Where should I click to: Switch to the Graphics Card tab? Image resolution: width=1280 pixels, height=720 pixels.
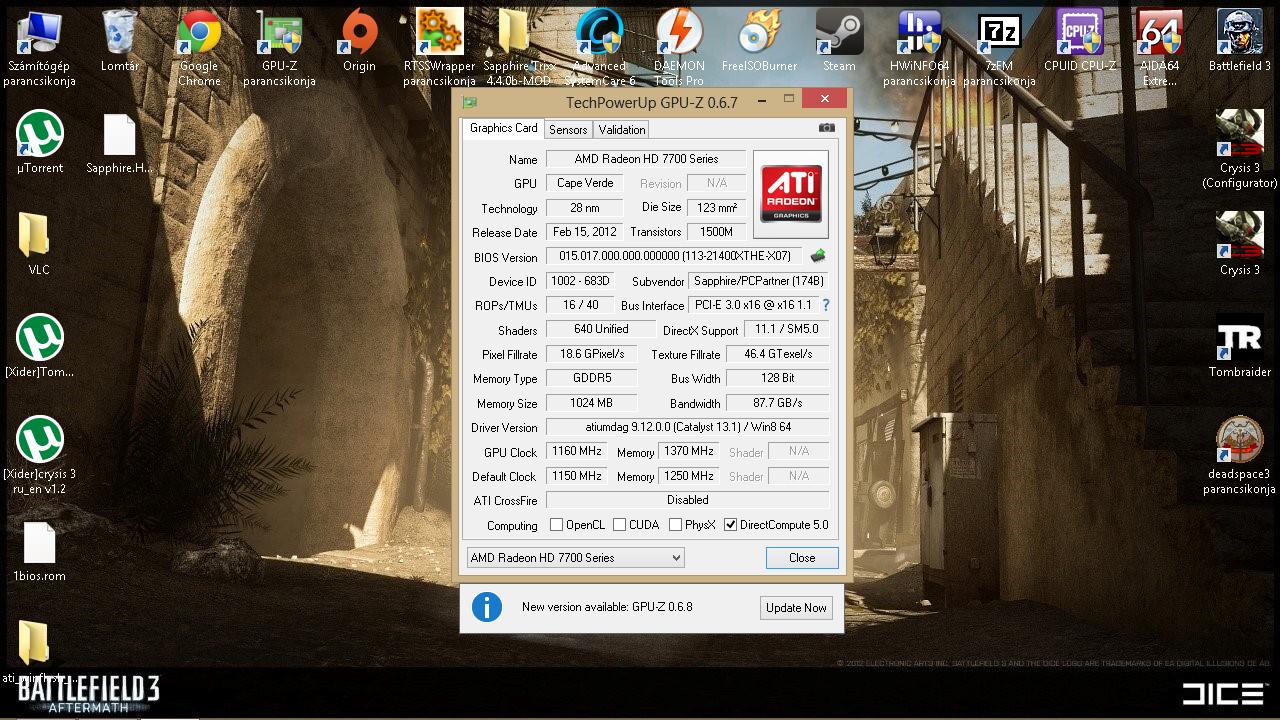click(x=503, y=128)
